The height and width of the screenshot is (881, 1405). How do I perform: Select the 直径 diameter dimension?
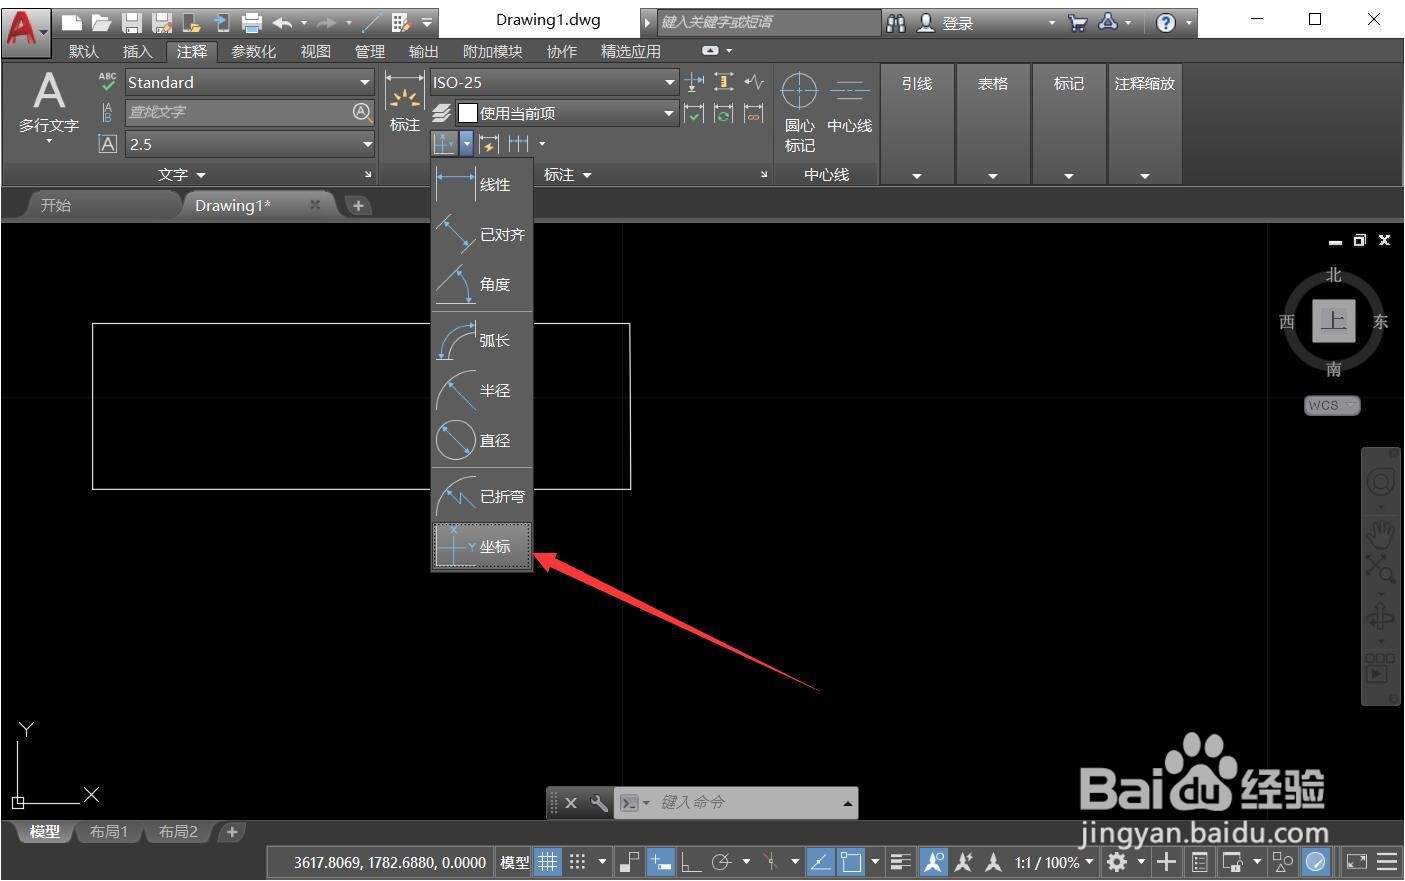[x=481, y=441]
